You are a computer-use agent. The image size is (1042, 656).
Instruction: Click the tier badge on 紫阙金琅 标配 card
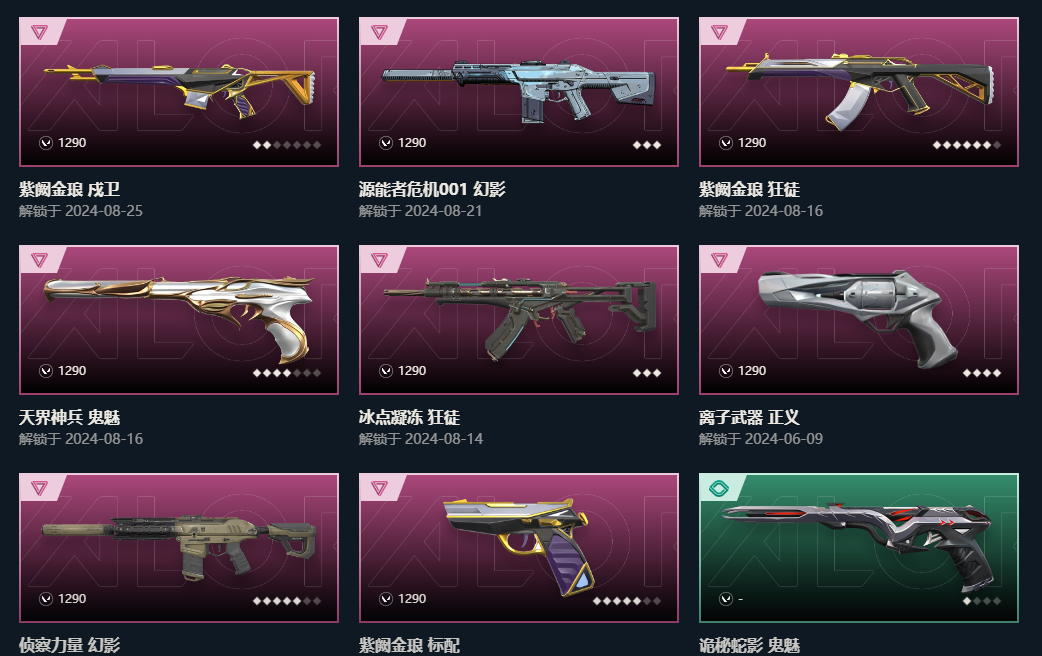click(379, 488)
